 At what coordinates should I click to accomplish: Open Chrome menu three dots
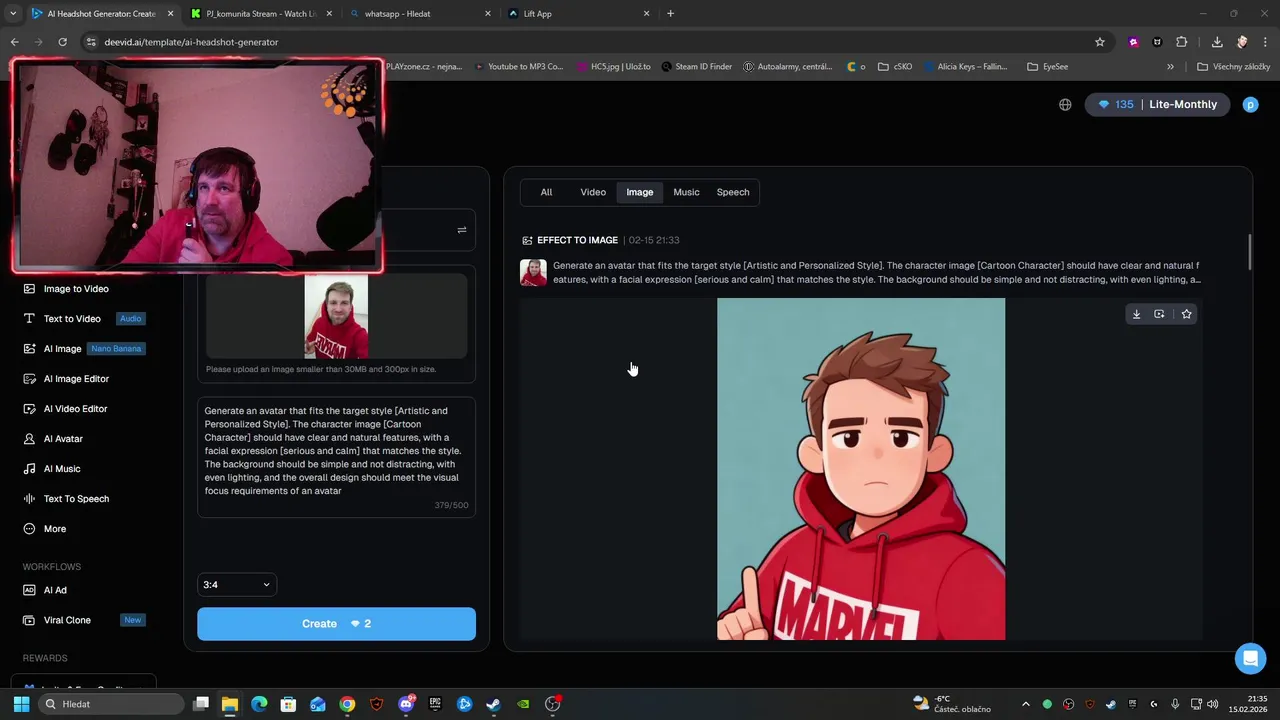tap(1266, 42)
